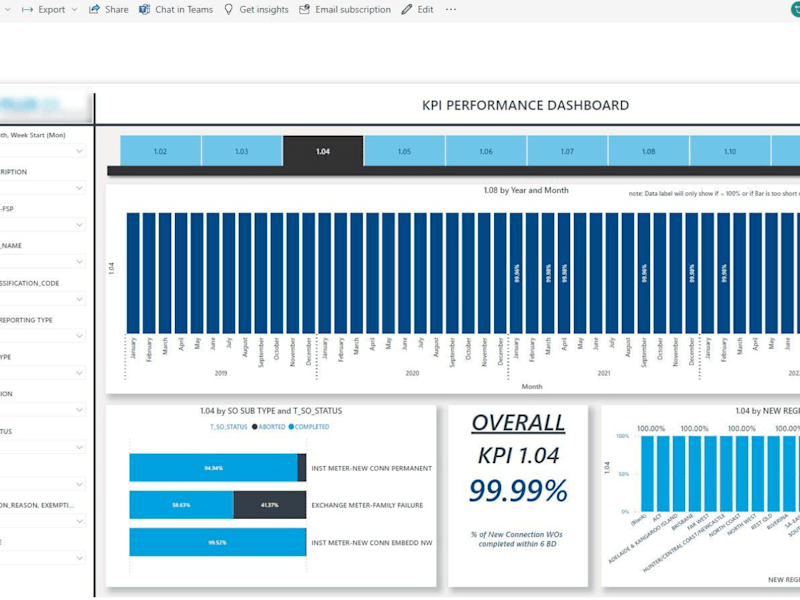Select the 1.08 KPI tab

click(648, 151)
